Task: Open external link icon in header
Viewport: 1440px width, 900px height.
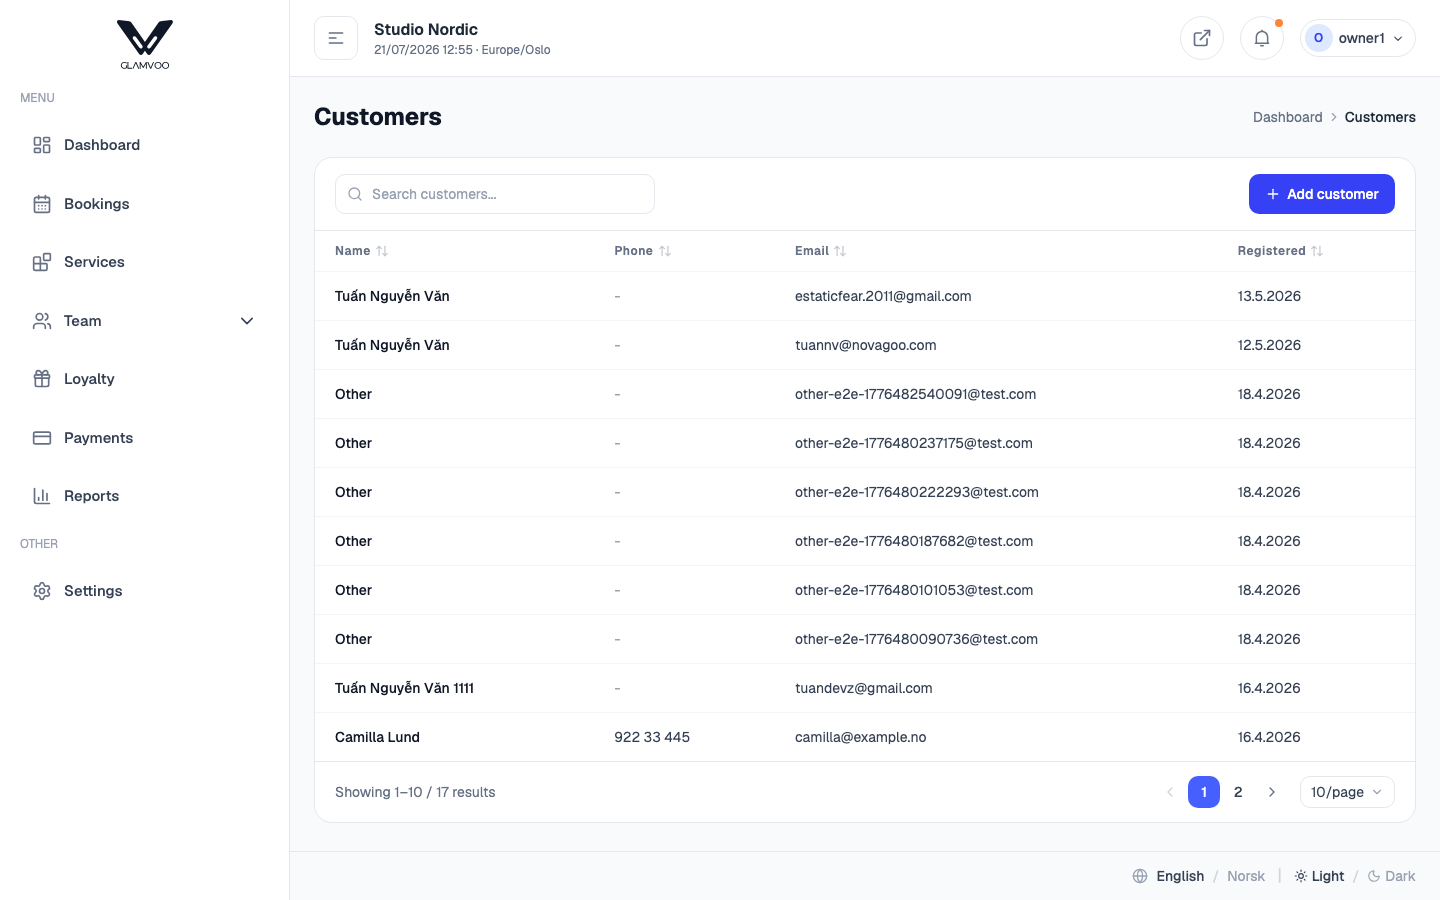Action: [x=1202, y=38]
